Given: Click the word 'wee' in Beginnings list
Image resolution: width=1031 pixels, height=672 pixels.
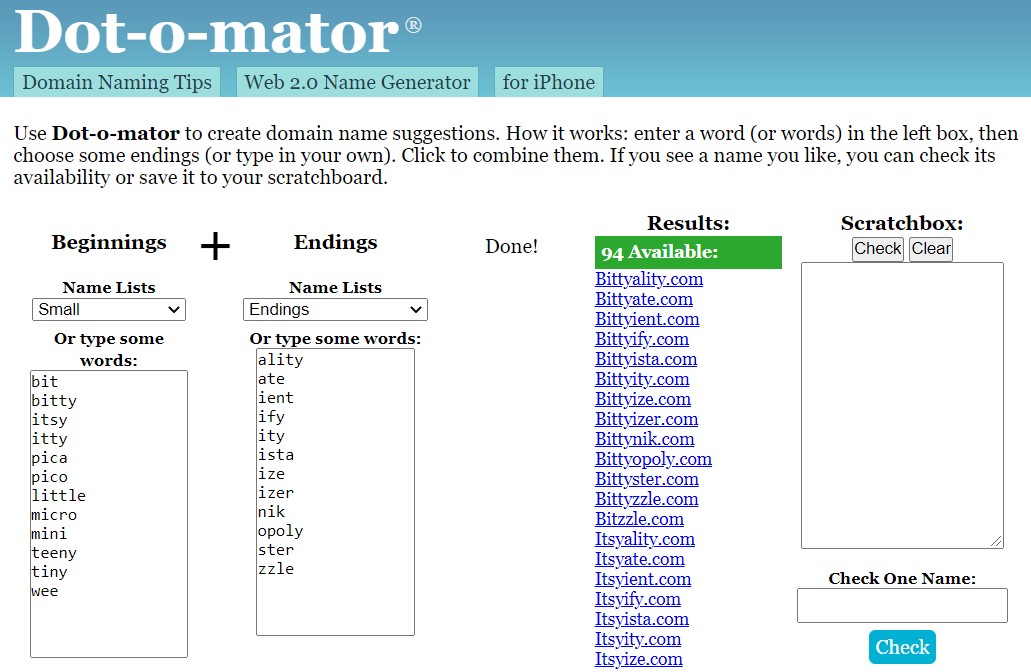Looking at the screenshot, I should pyautogui.click(x=45, y=592).
